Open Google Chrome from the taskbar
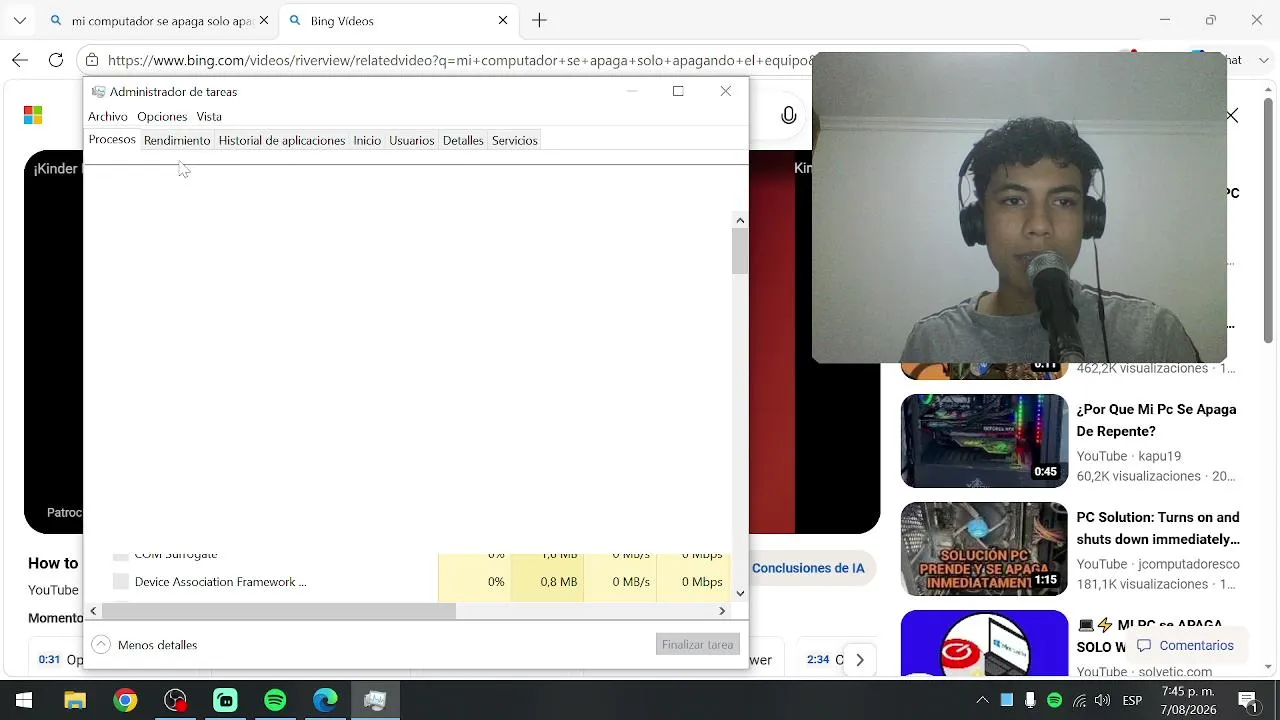 [x=125, y=700]
